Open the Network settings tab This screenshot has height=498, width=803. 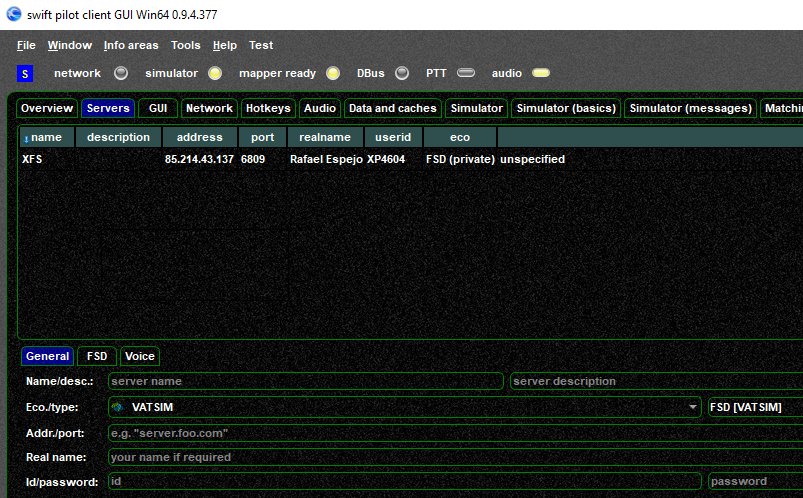tap(209, 108)
